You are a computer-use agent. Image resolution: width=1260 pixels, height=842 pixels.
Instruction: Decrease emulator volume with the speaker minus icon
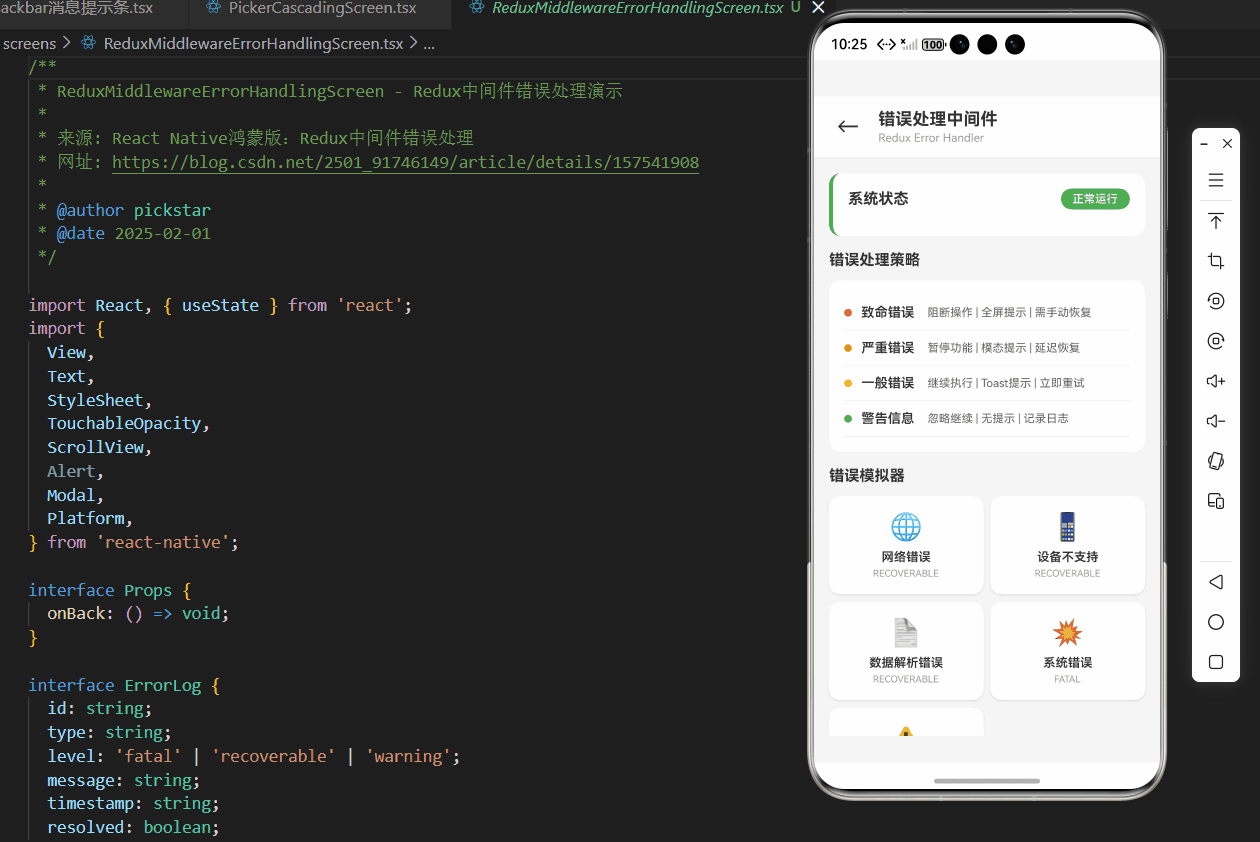(x=1216, y=421)
